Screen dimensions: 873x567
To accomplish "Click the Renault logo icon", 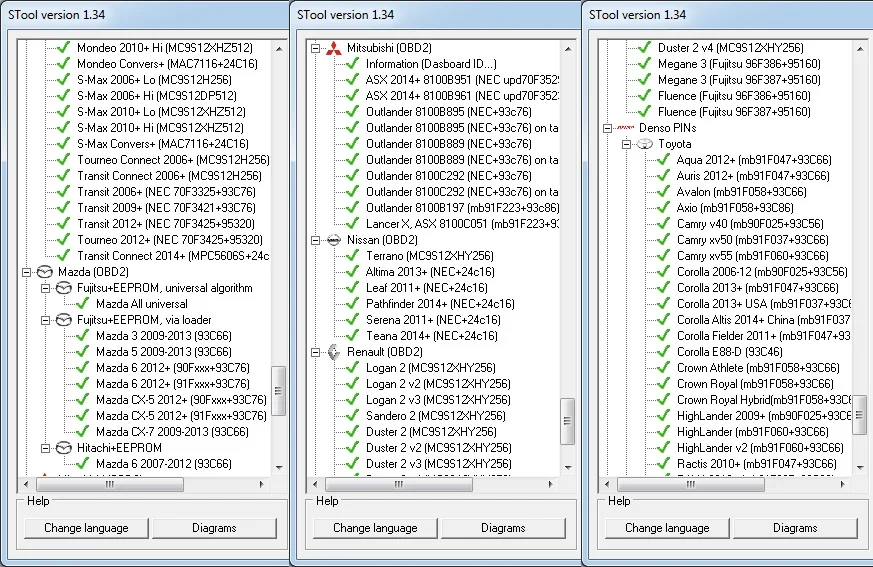I will [333, 352].
